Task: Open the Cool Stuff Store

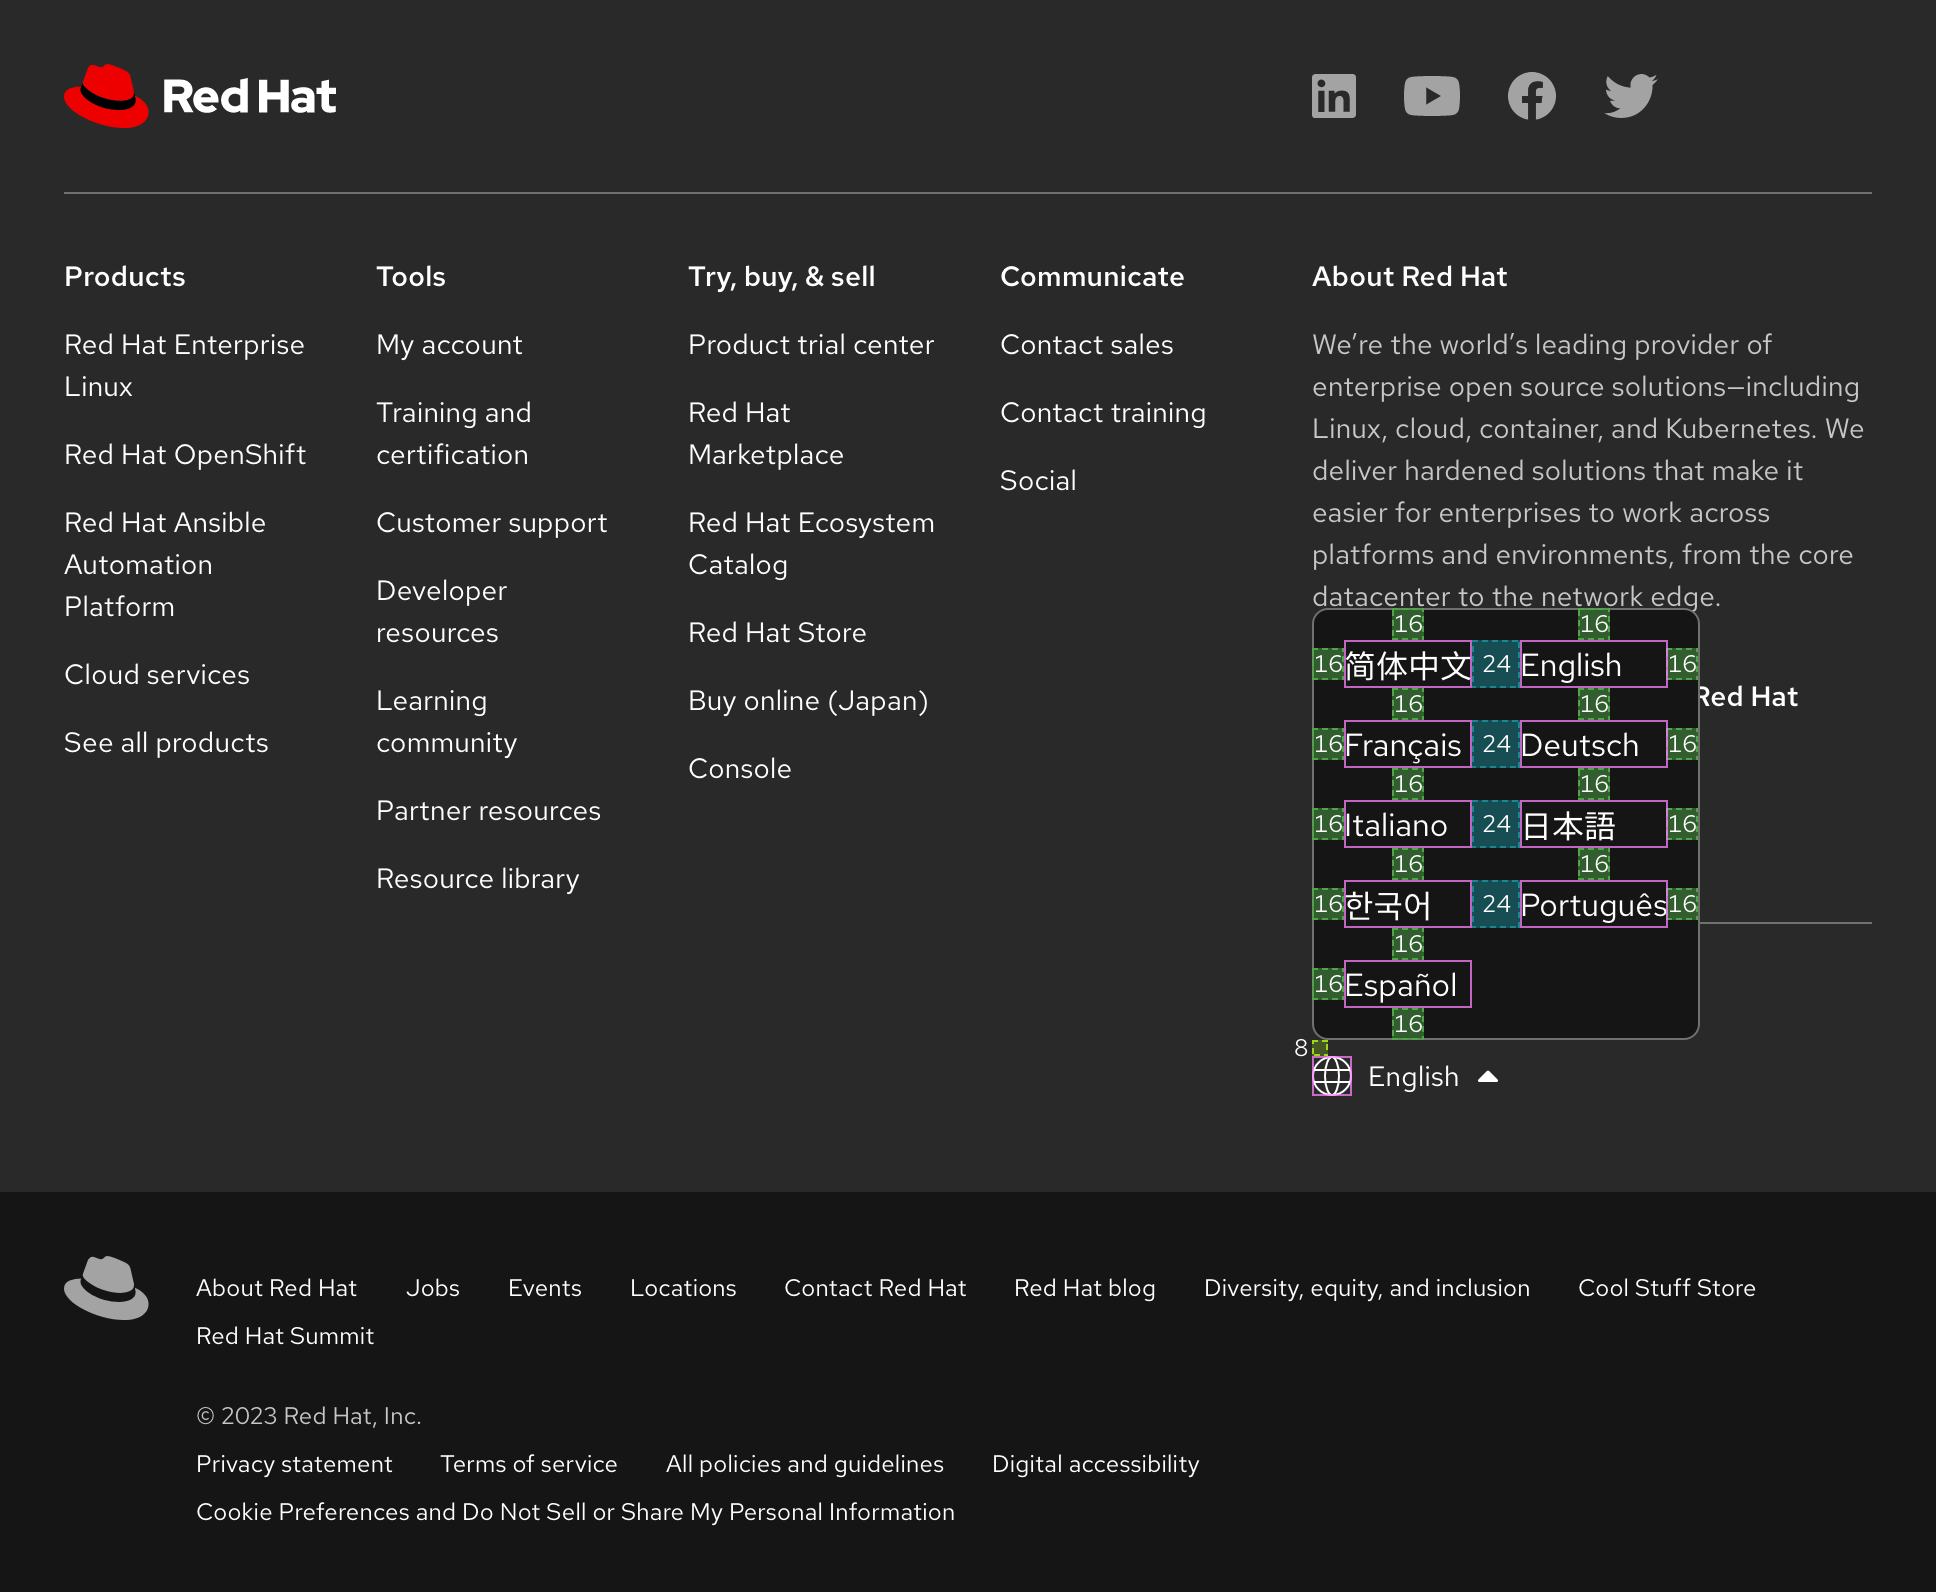Action: point(1666,1288)
